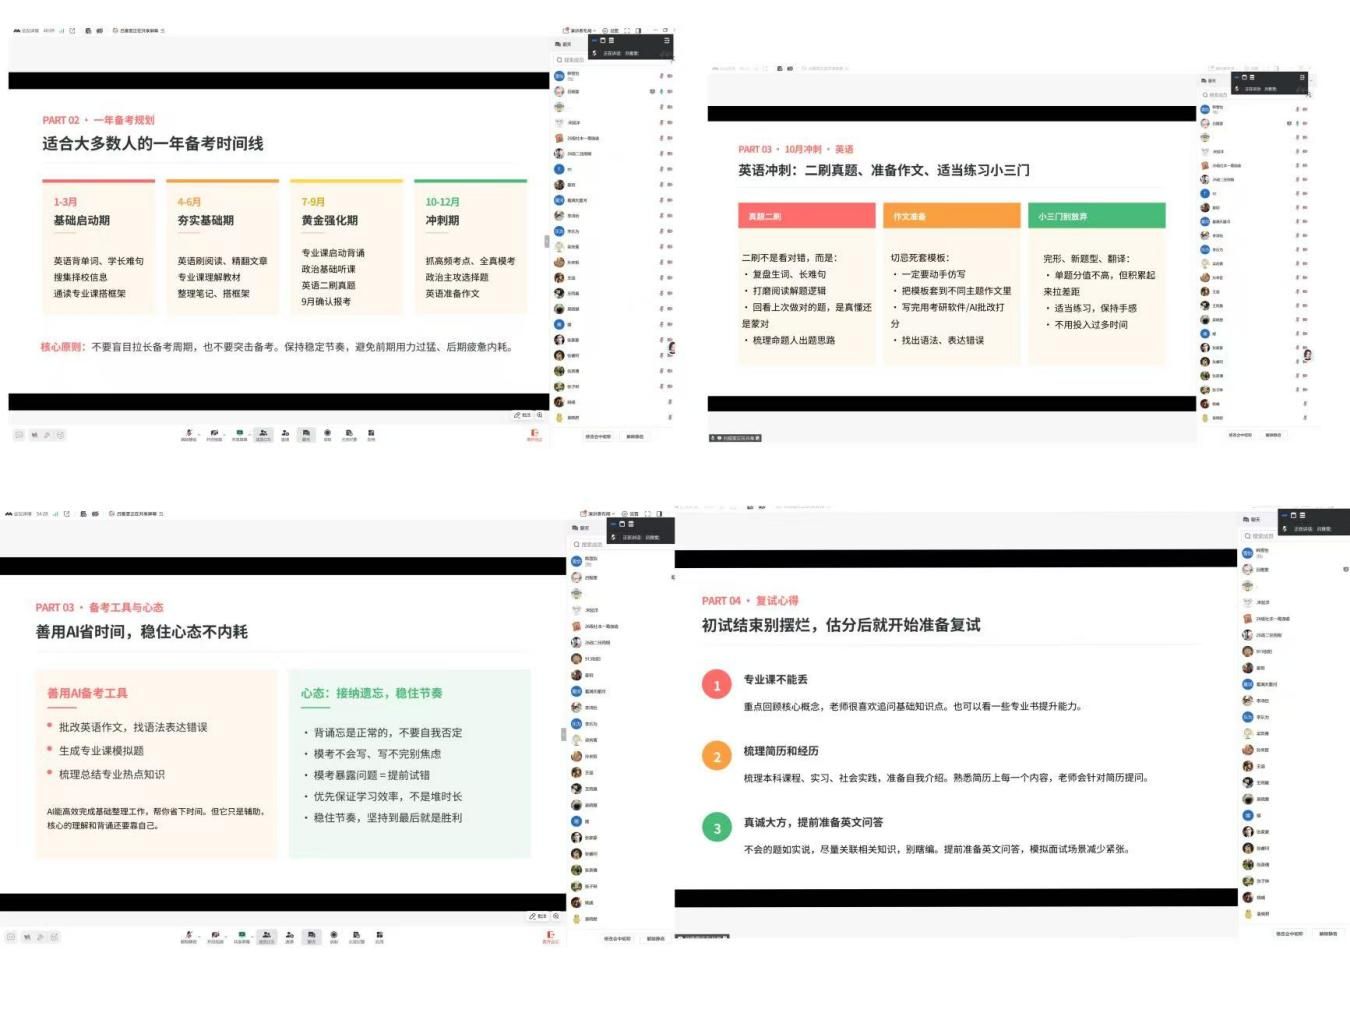
Task: Focus the member search field in 复试心得 window
Action: coord(1295,536)
